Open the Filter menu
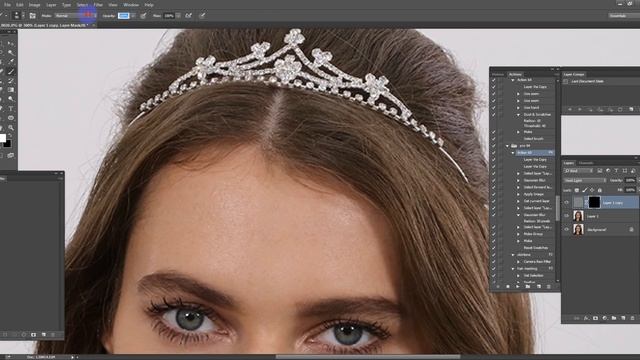The height and width of the screenshot is (360, 640). coord(98,5)
